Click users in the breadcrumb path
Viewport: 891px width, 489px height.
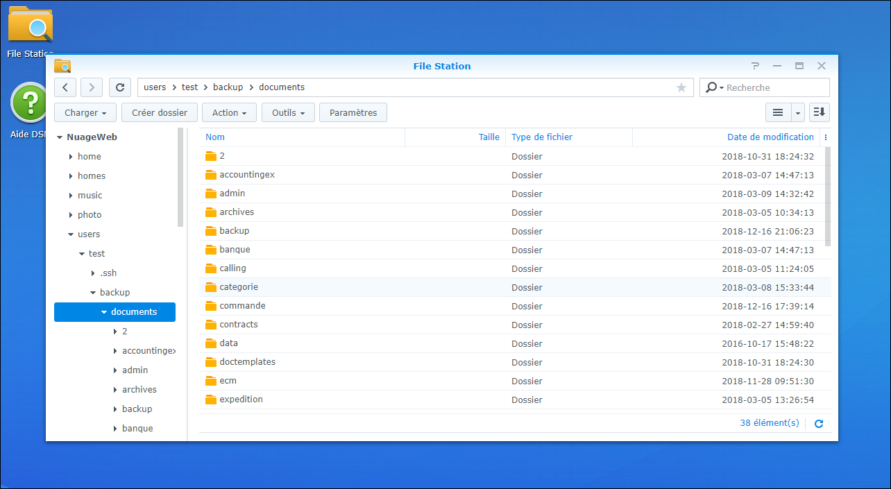tap(155, 87)
